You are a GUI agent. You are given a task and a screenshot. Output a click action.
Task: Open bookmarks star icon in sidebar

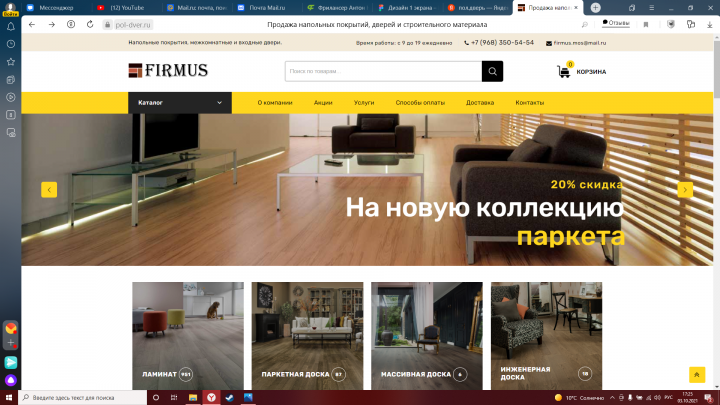pyautogui.click(x=11, y=62)
